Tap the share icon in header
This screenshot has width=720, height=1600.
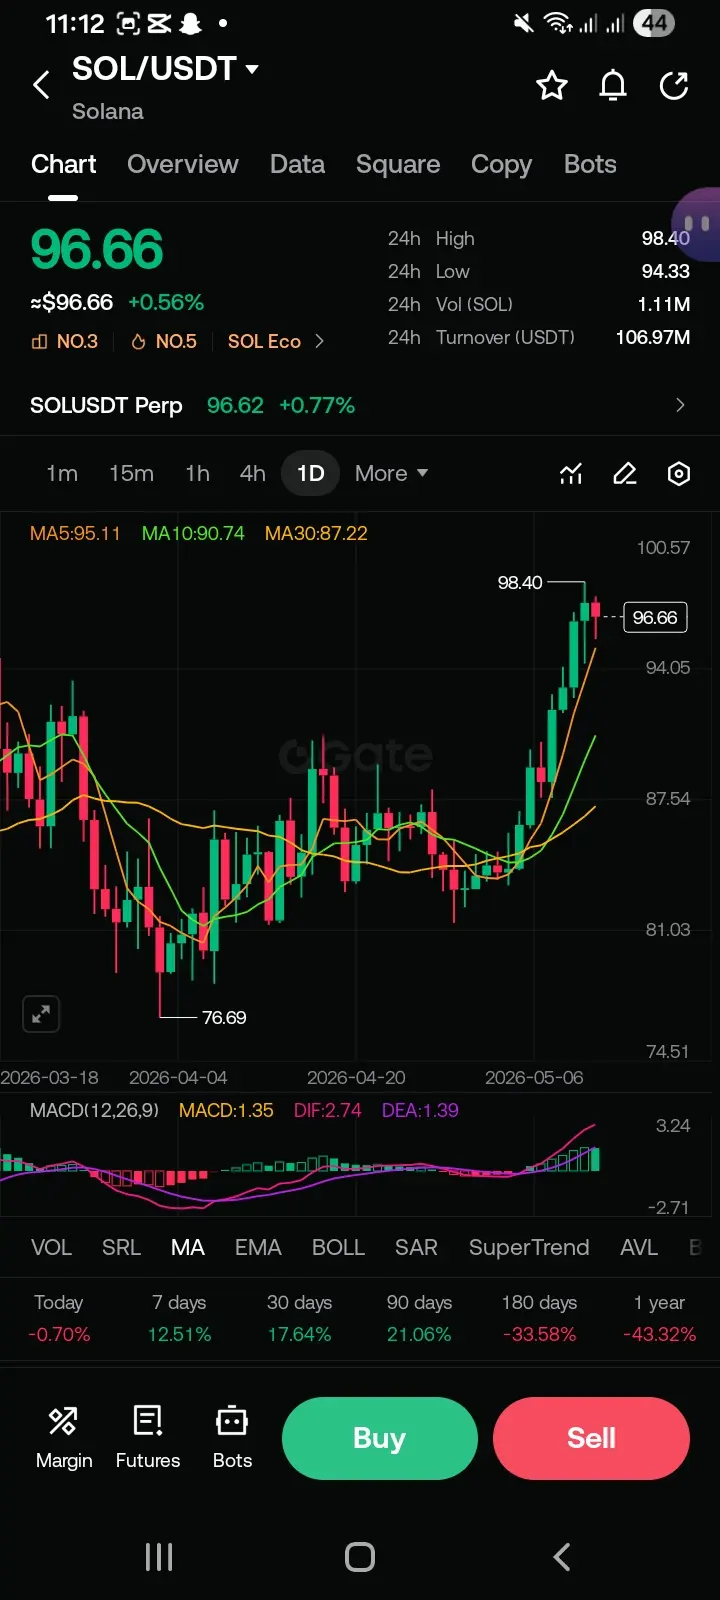(x=674, y=86)
